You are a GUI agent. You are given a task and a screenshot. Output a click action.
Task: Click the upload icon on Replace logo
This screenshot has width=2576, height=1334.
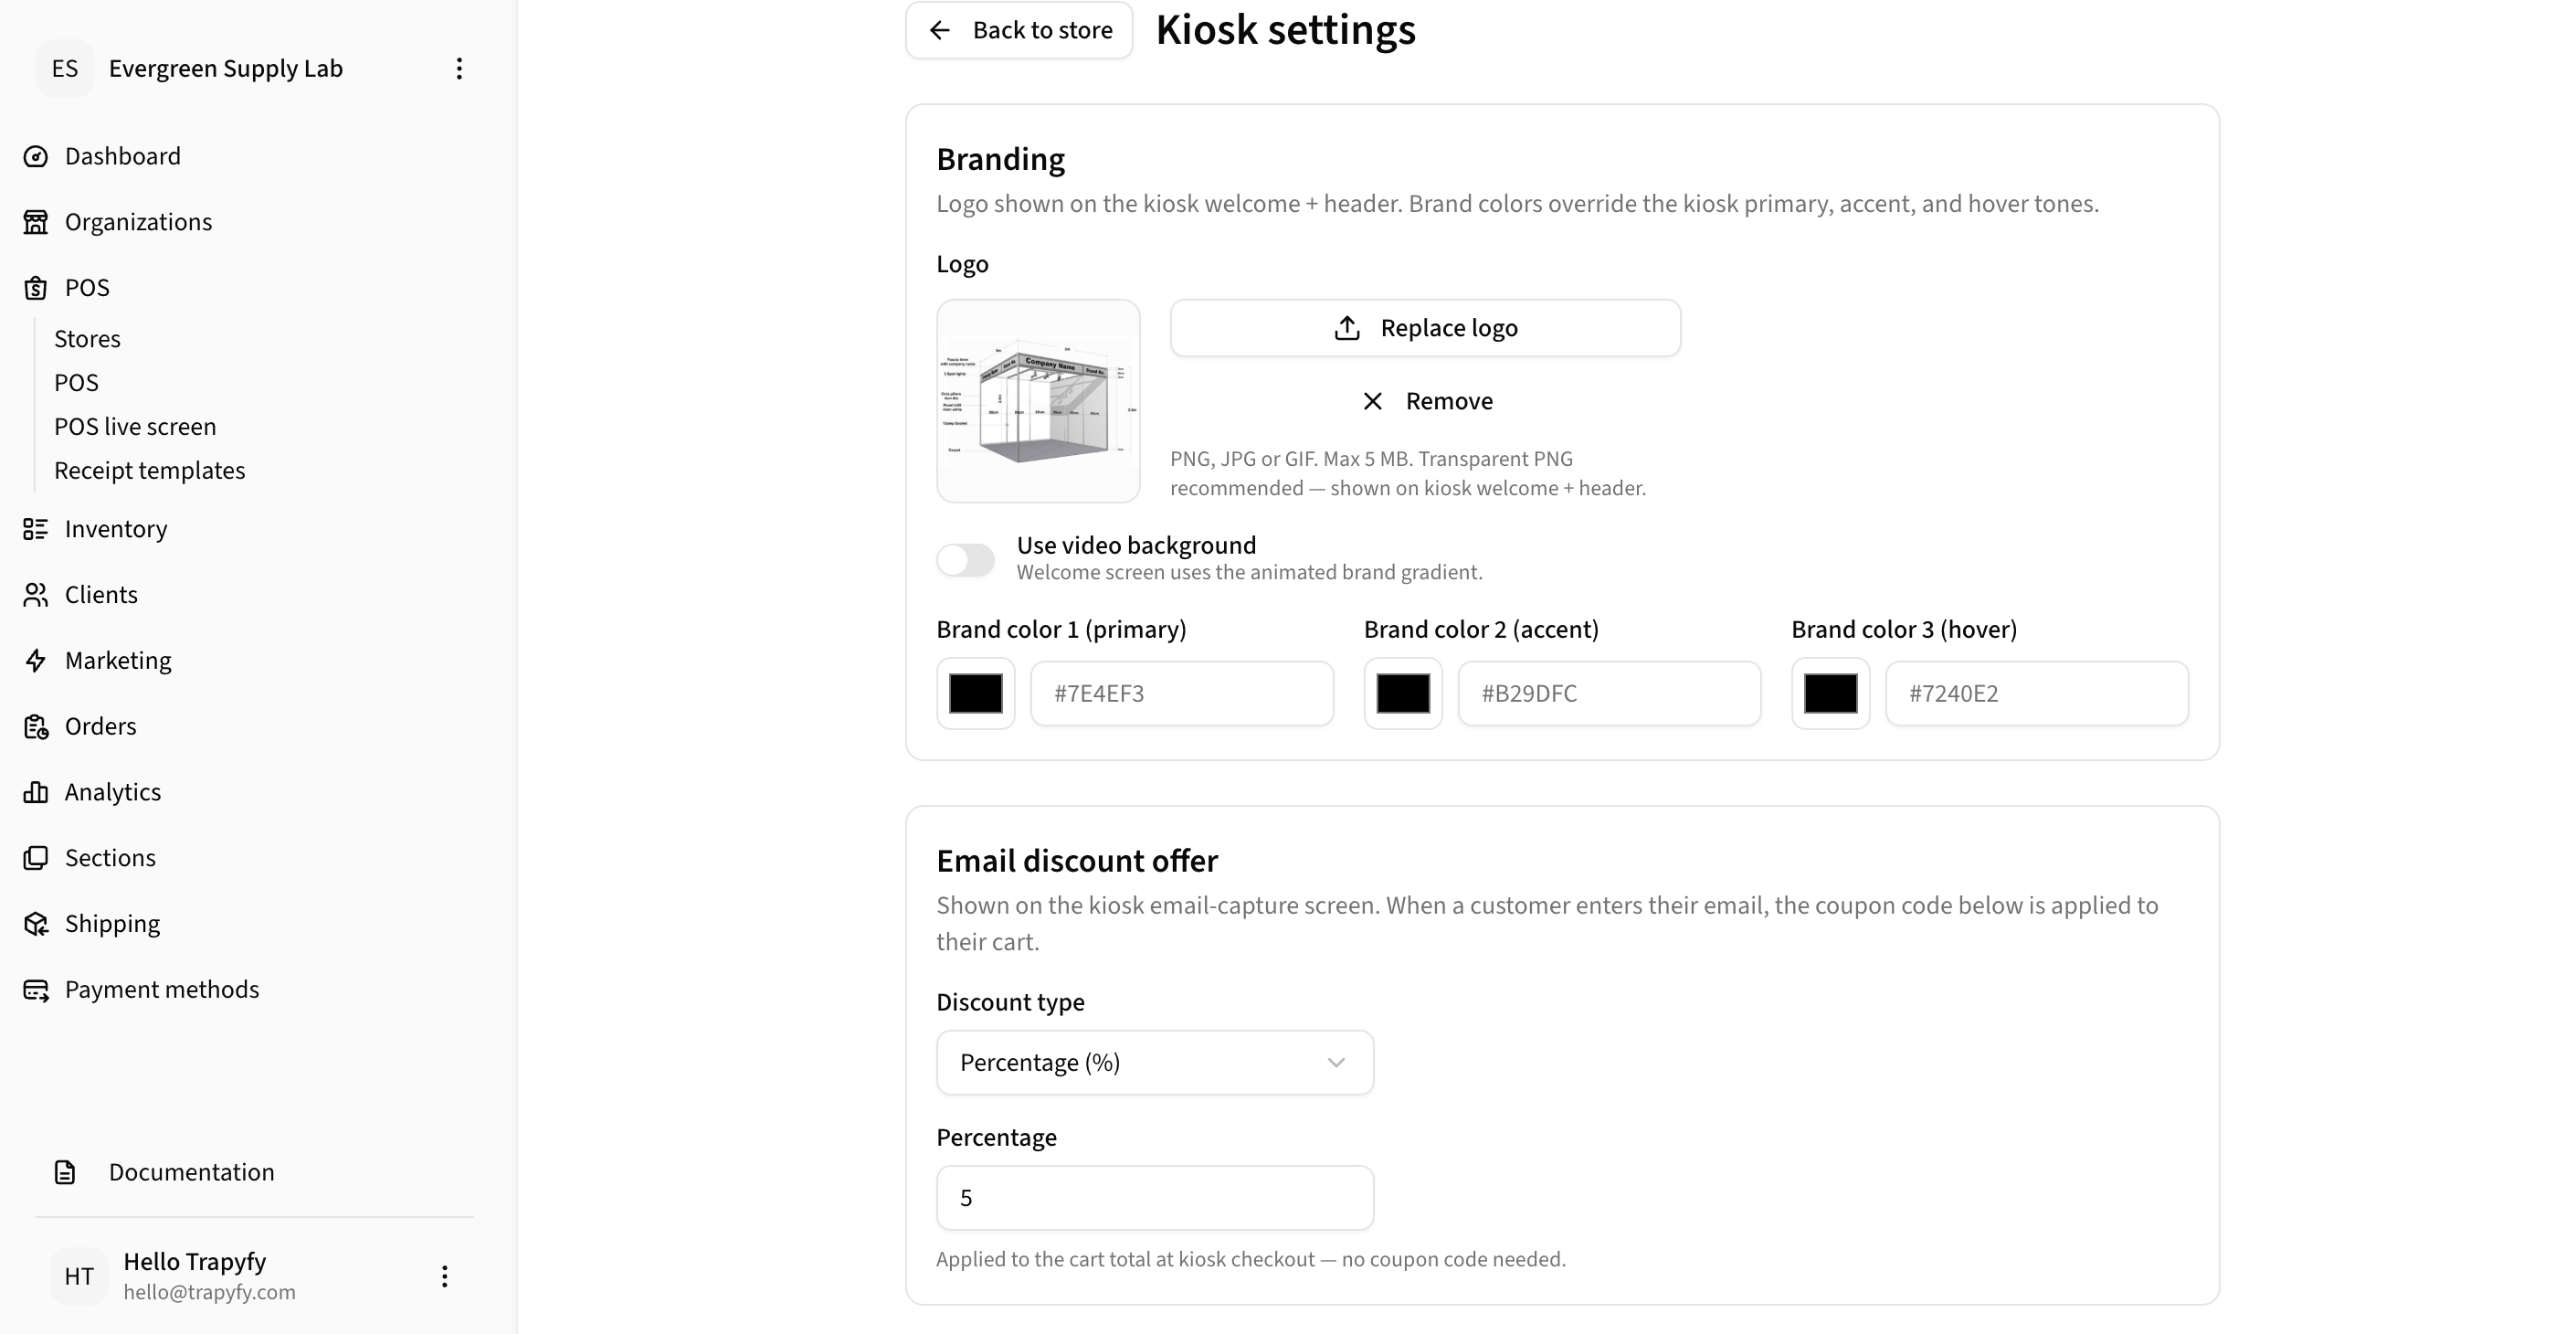pos(1347,328)
